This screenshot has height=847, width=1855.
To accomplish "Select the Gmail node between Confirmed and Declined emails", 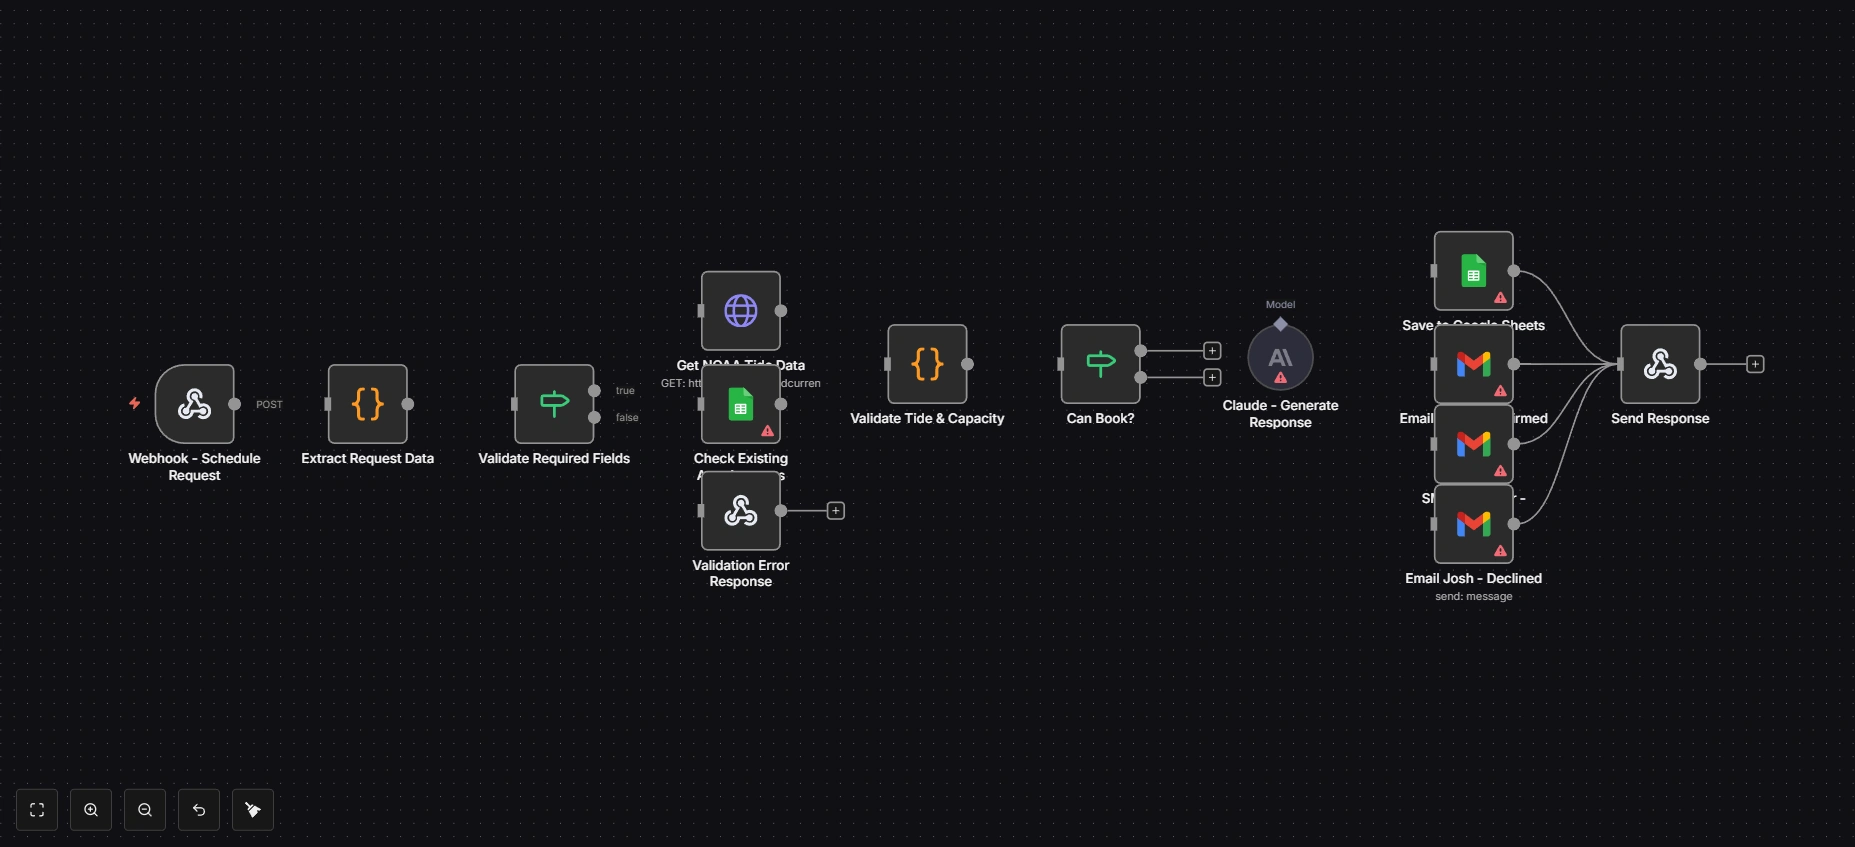I will 1473,444.
